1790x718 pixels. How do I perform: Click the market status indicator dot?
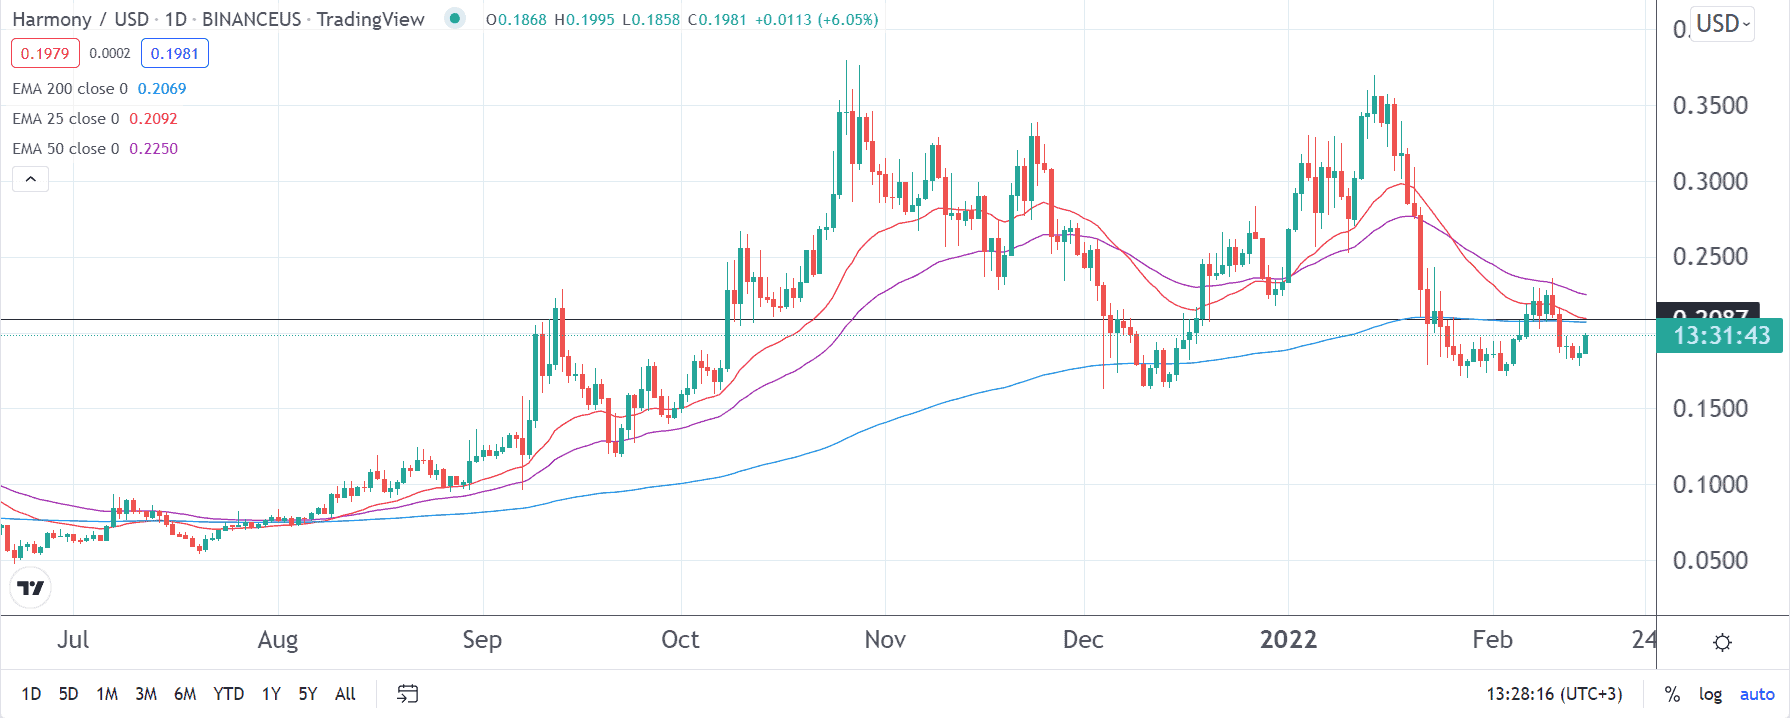[455, 18]
